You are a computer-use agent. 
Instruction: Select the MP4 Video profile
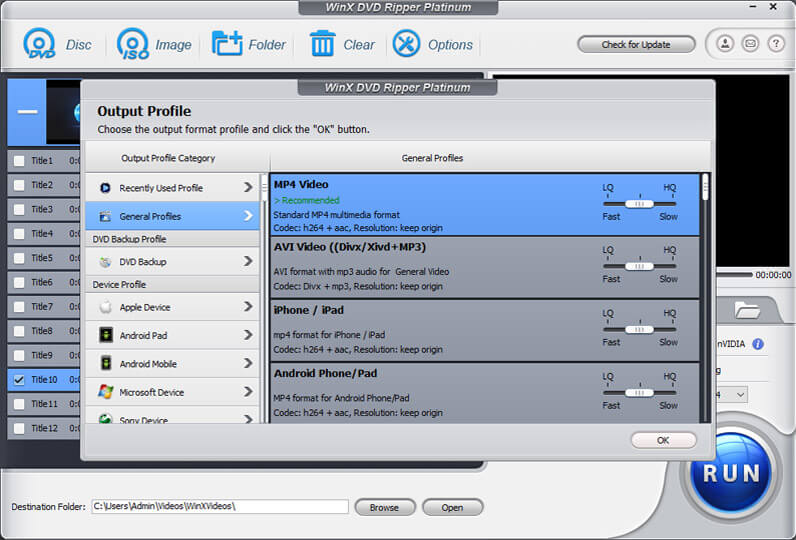(485, 205)
